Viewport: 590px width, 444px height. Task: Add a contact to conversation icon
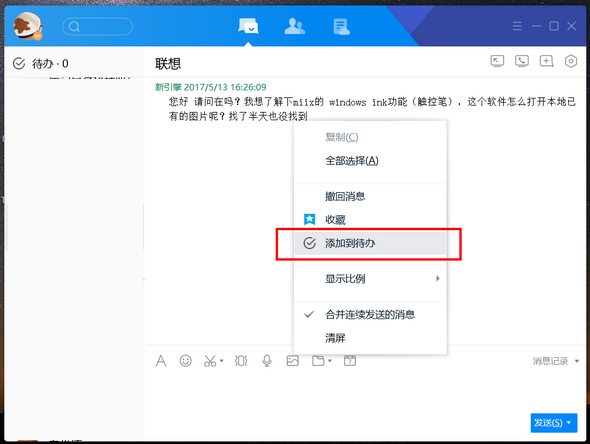(x=546, y=61)
